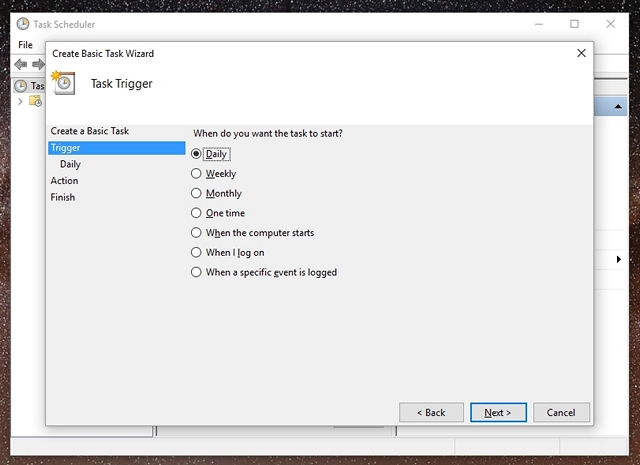The width and height of the screenshot is (640, 465).
Task: Click the Back button
Action: point(430,412)
